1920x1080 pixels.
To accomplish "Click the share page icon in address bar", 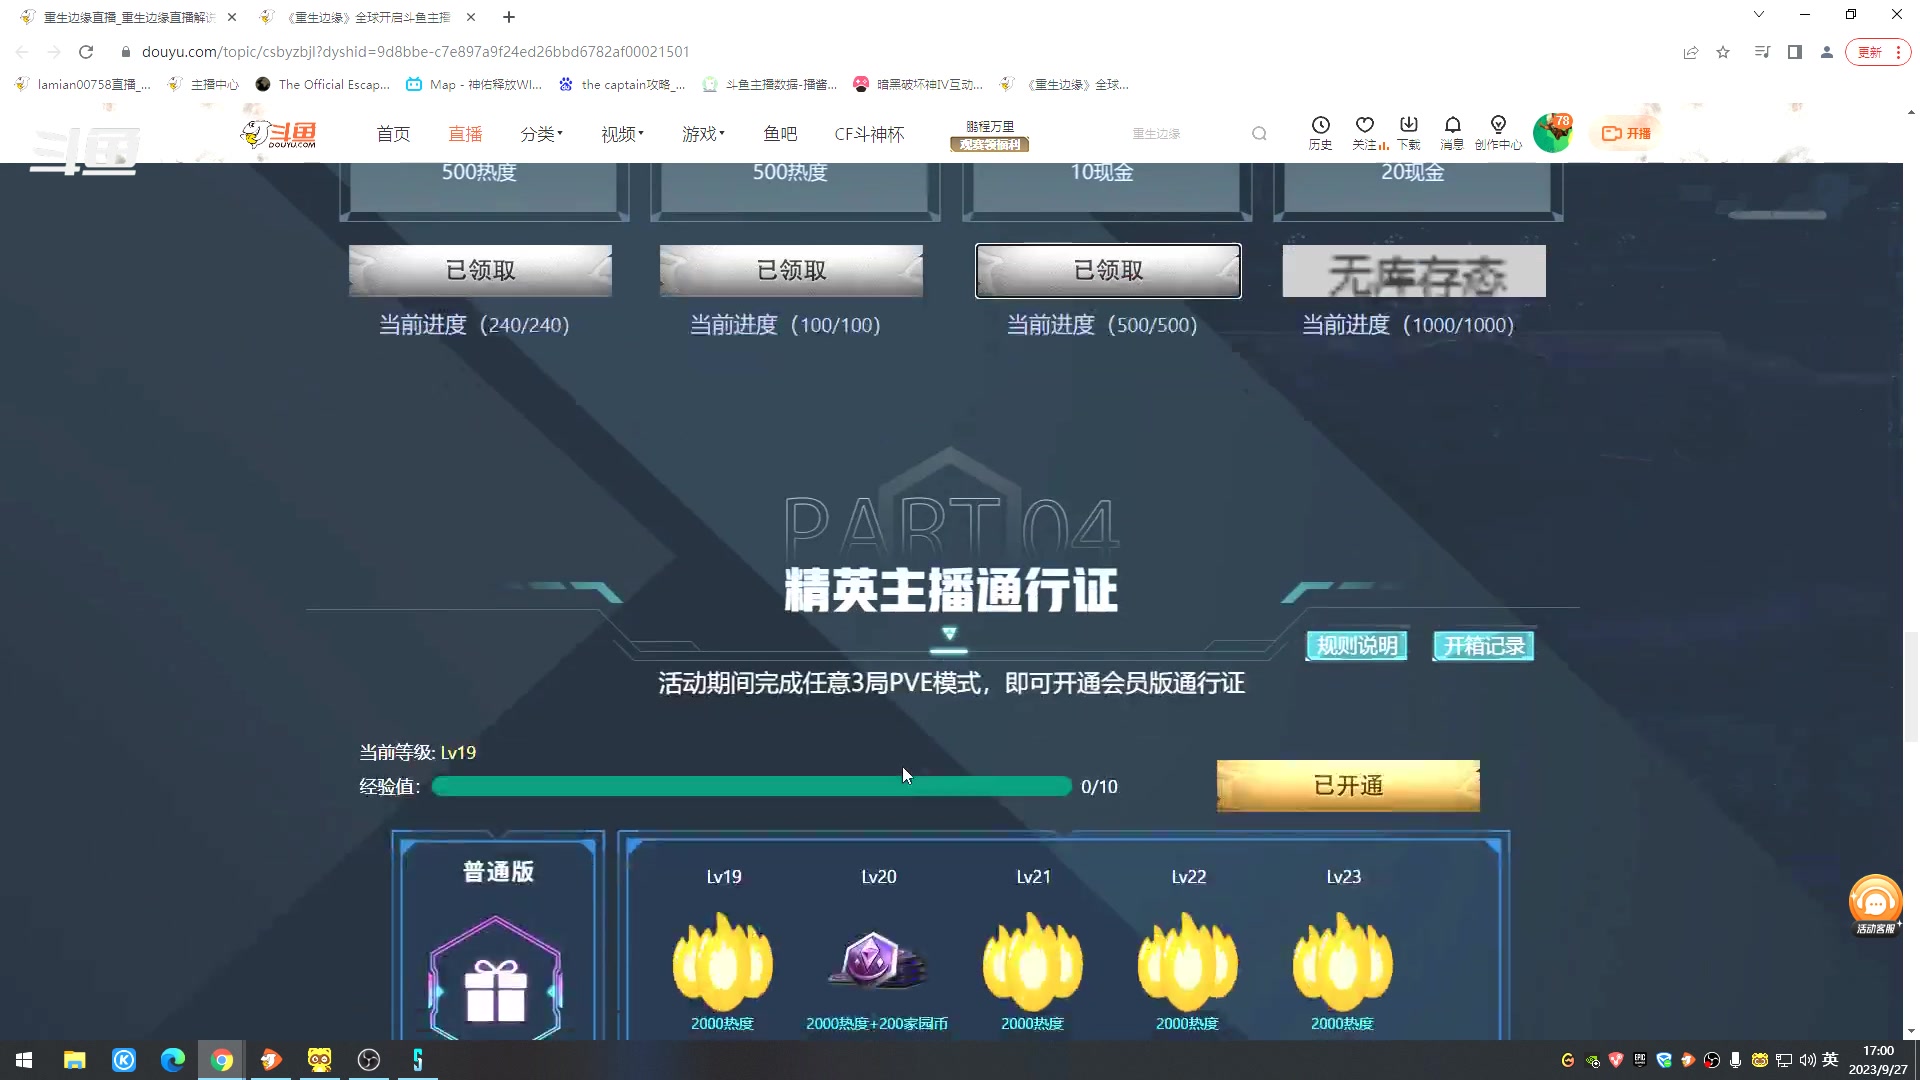I will 1691,52.
